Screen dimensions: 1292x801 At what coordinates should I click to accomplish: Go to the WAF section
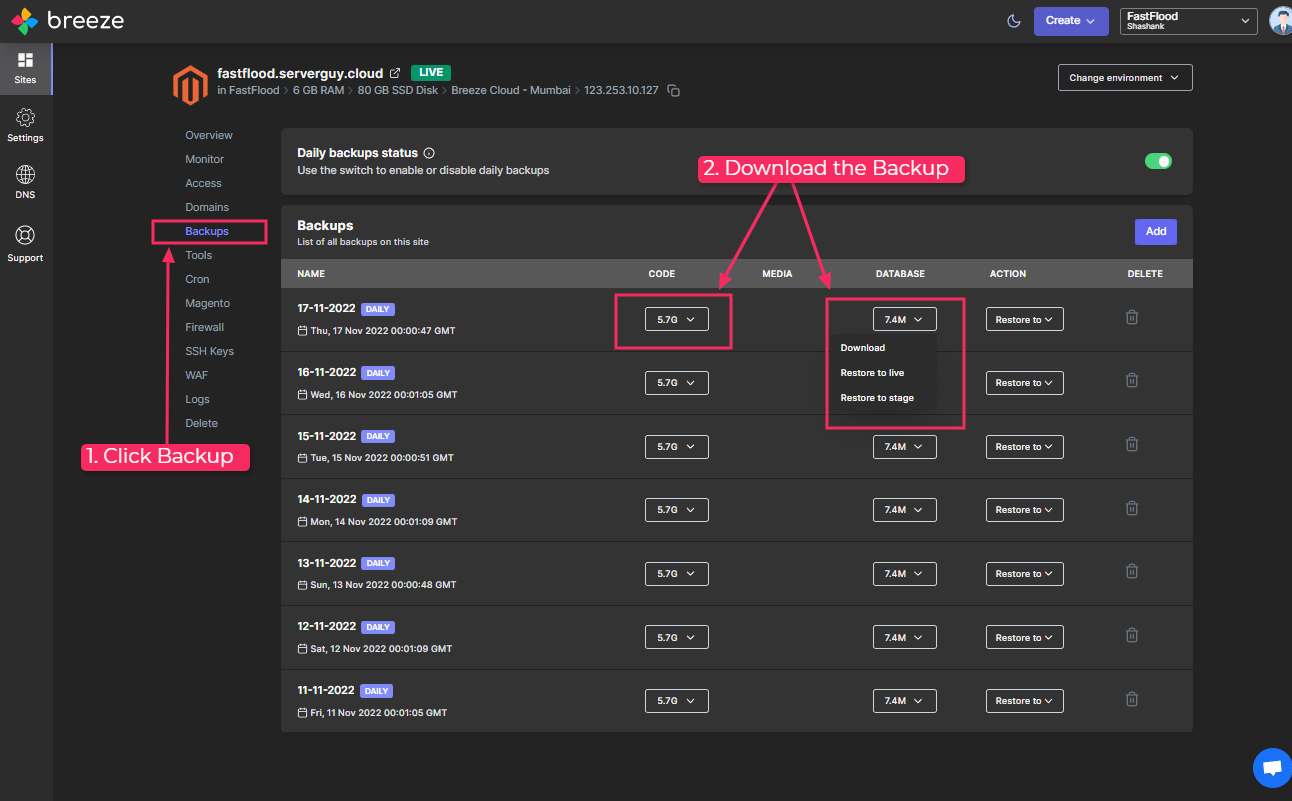click(x=197, y=375)
